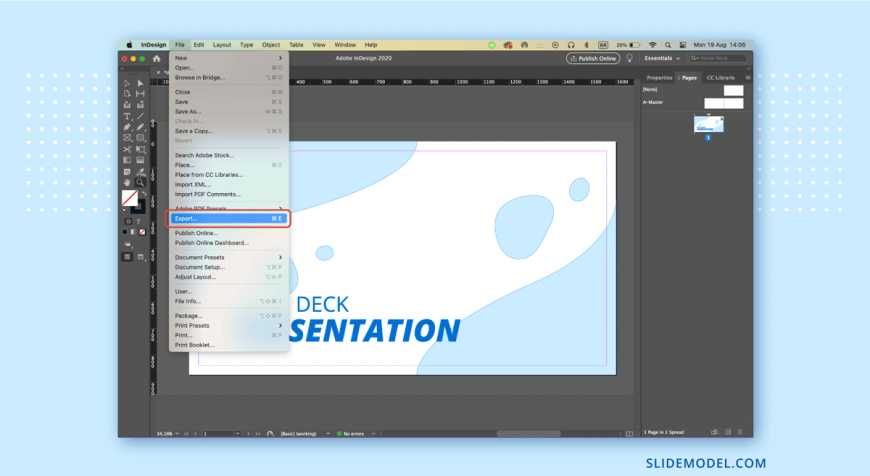Click the lightbulb Learn icon

click(x=630, y=58)
